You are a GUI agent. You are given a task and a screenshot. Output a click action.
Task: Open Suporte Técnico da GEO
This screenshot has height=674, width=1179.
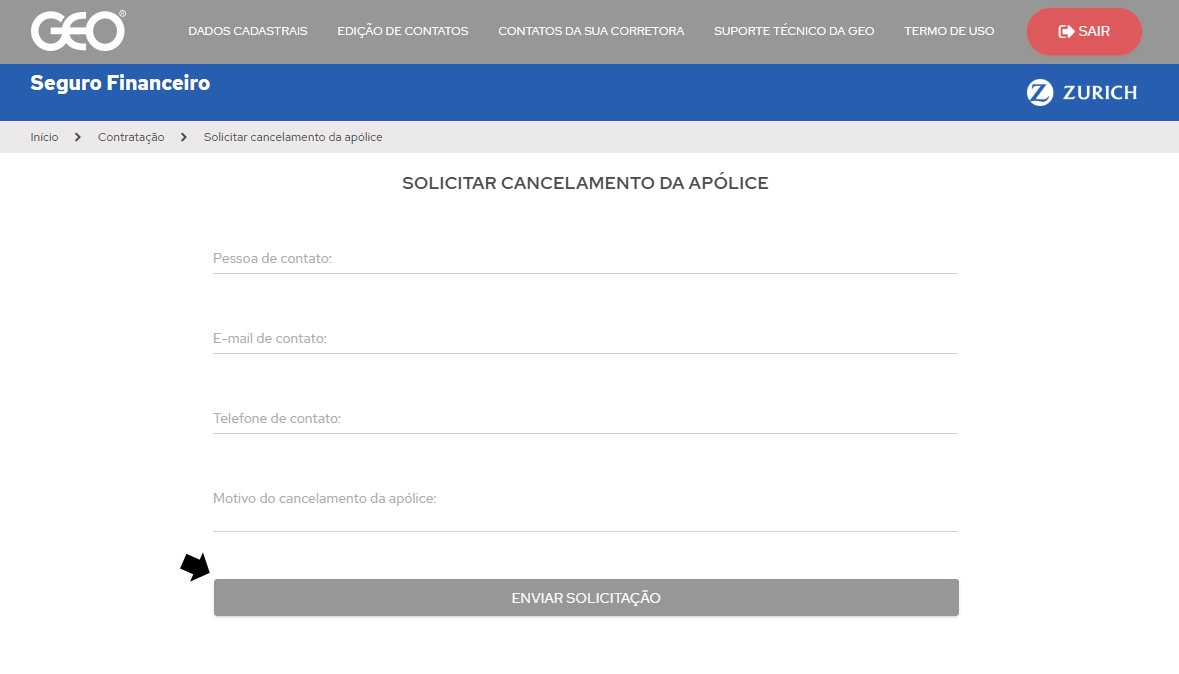click(794, 31)
